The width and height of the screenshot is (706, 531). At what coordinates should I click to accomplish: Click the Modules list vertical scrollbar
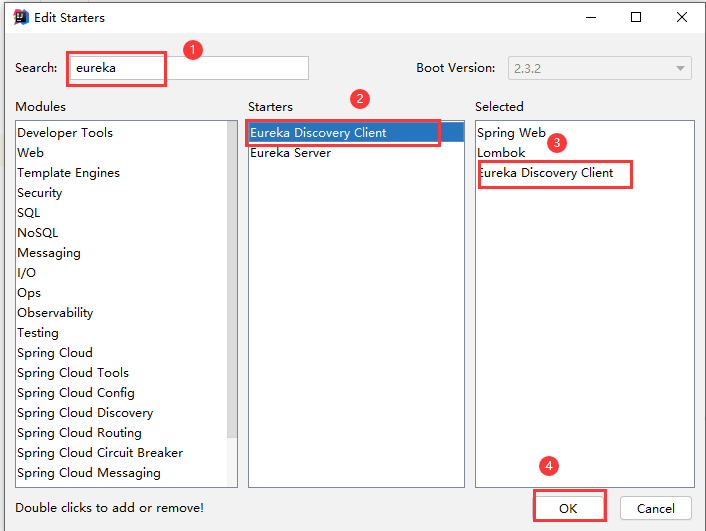(232, 279)
